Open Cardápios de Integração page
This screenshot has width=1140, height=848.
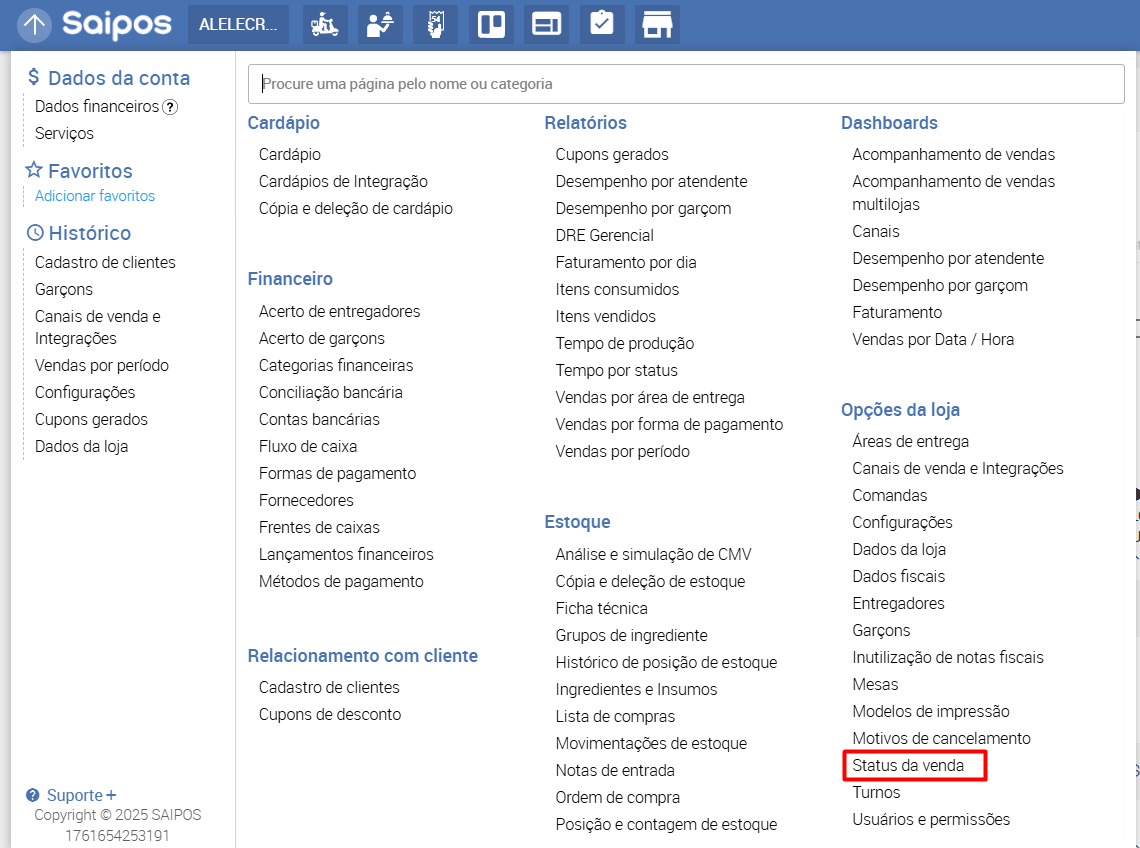click(343, 181)
